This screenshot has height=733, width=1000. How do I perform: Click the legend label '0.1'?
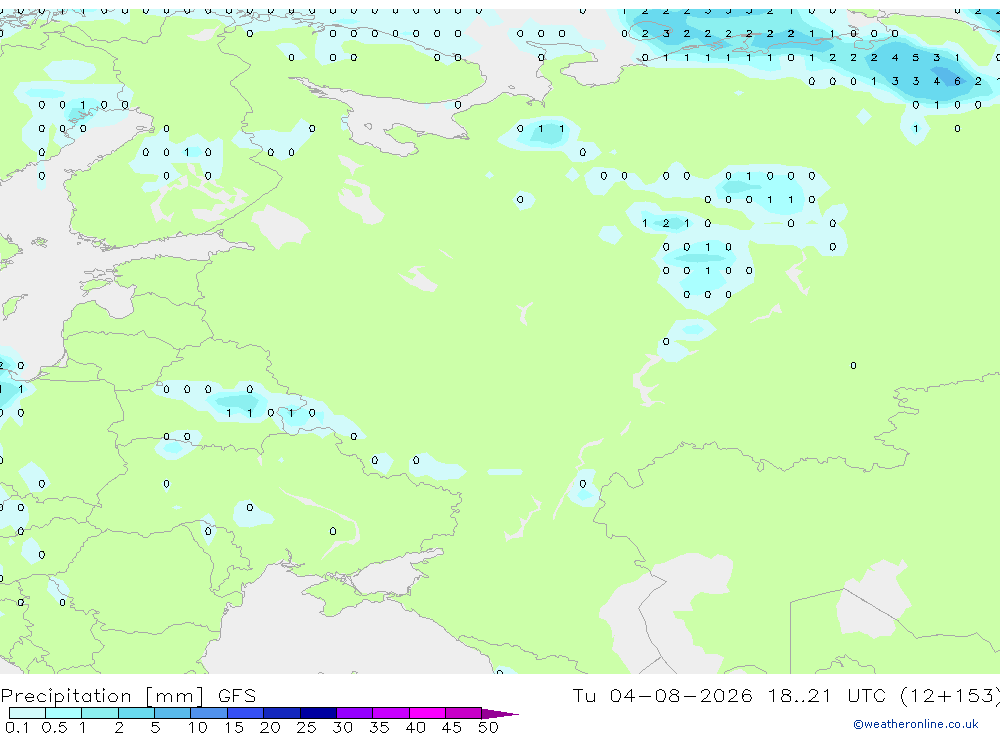coord(17,727)
